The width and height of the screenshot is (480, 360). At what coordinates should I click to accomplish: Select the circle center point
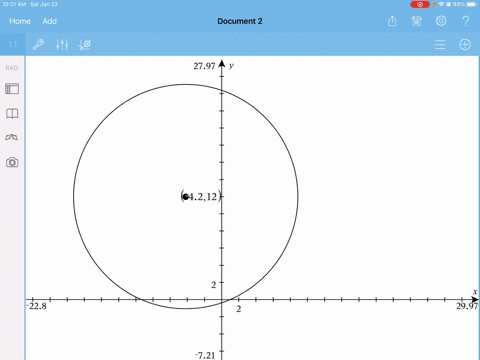[186, 197]
